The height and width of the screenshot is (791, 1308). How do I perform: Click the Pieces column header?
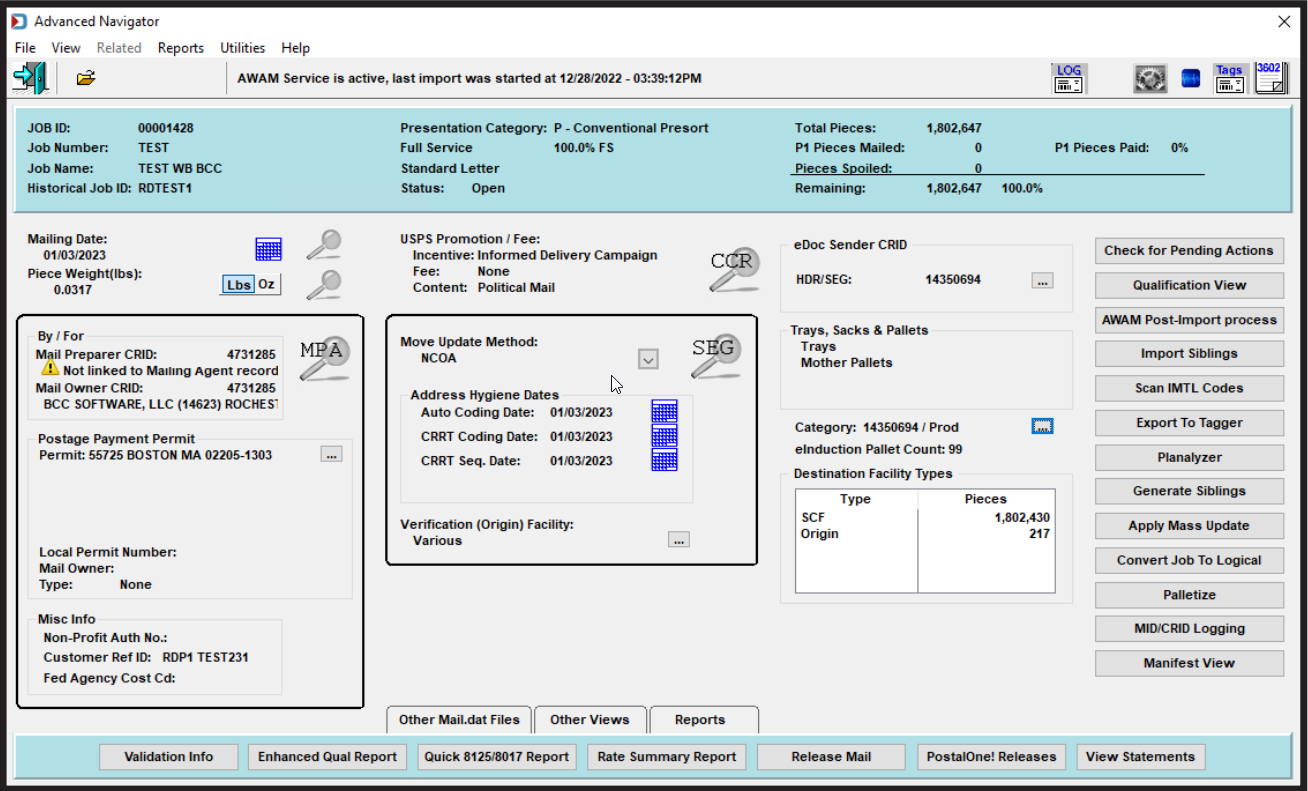(985, 499)
